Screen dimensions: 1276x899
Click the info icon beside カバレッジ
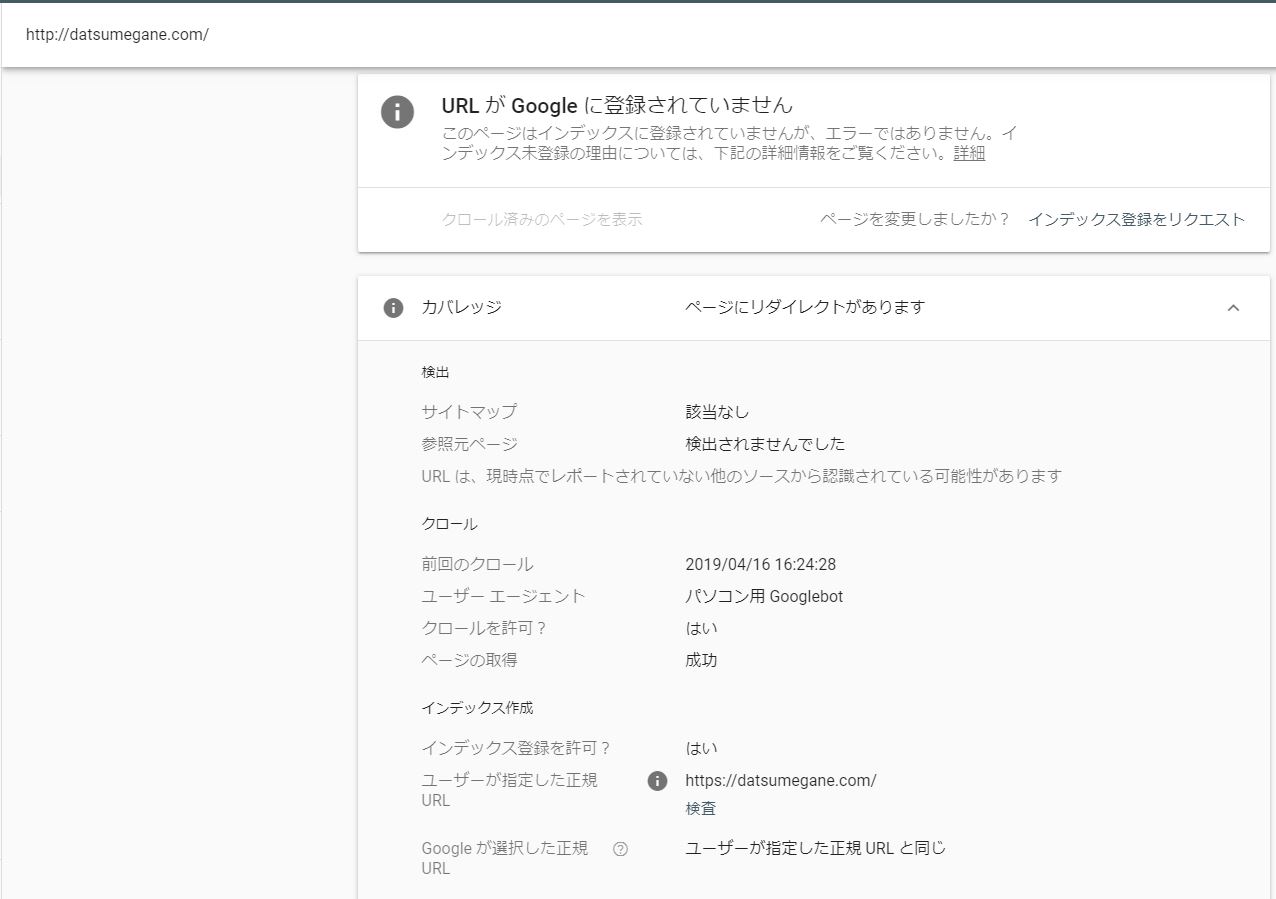(394, 307)
